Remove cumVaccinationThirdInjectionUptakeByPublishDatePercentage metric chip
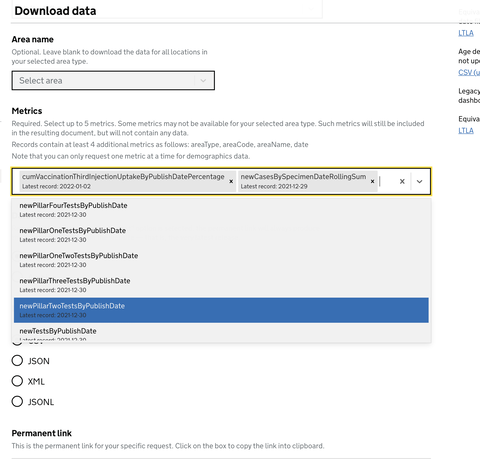480x459 pixels. click(231, 181)
